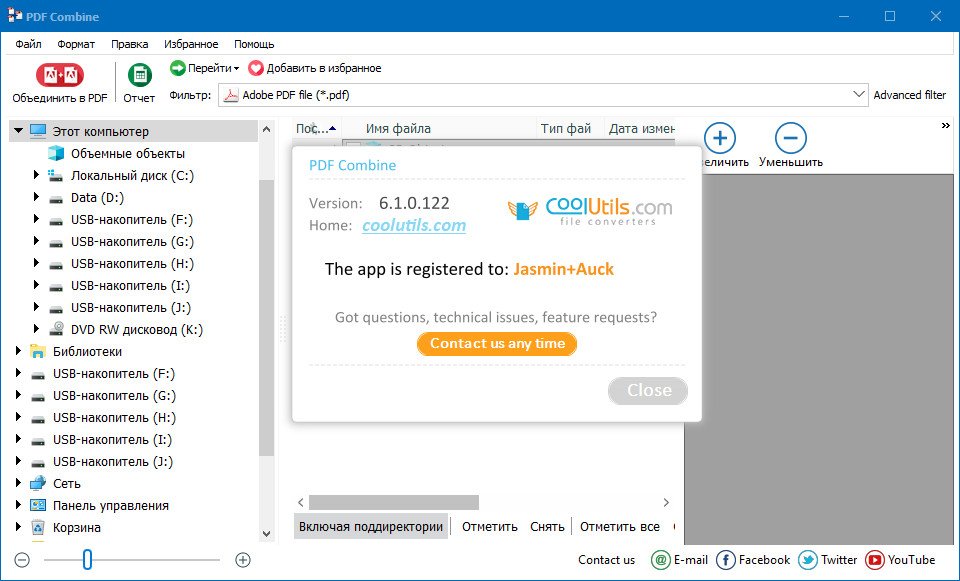The image size is (960, 581).
Task: Click the Отметить button
Action: [490, 527]
